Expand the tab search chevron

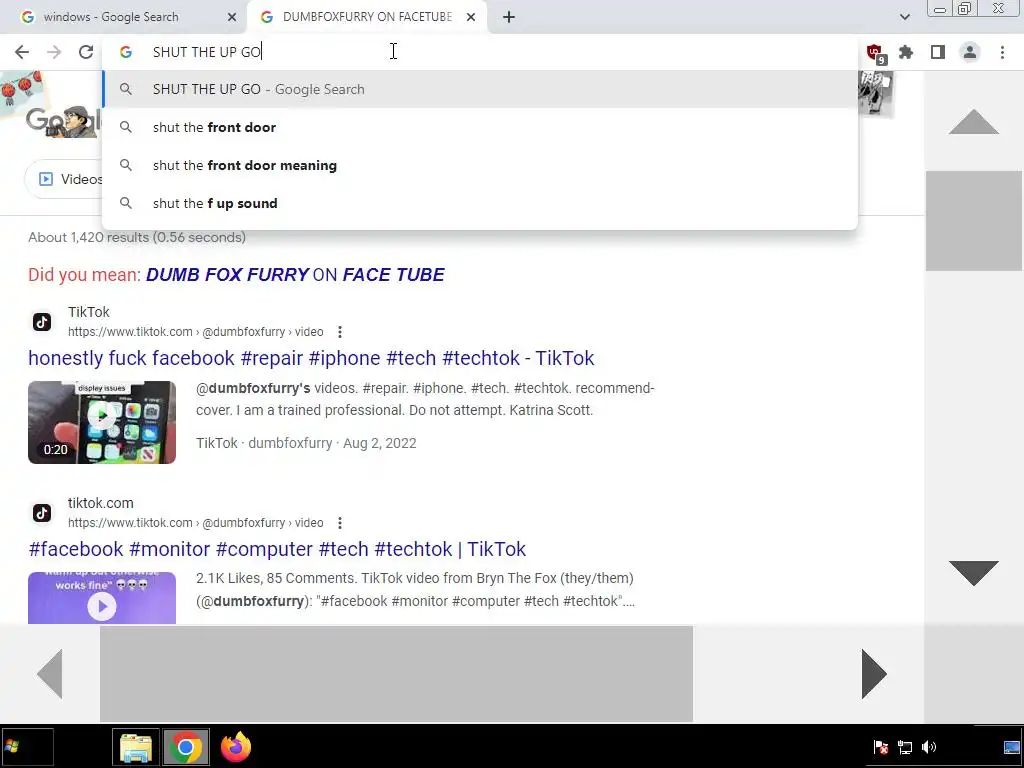(x=904, y=17)
